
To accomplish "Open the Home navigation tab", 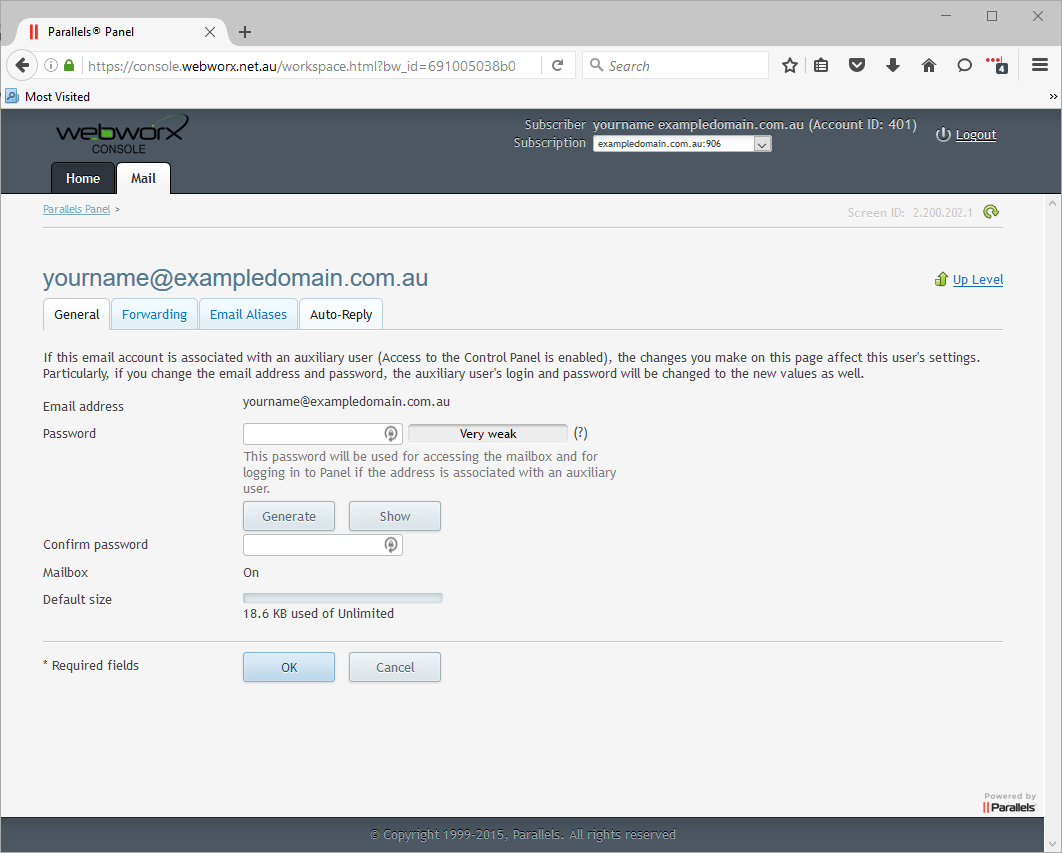I will 83,179.
